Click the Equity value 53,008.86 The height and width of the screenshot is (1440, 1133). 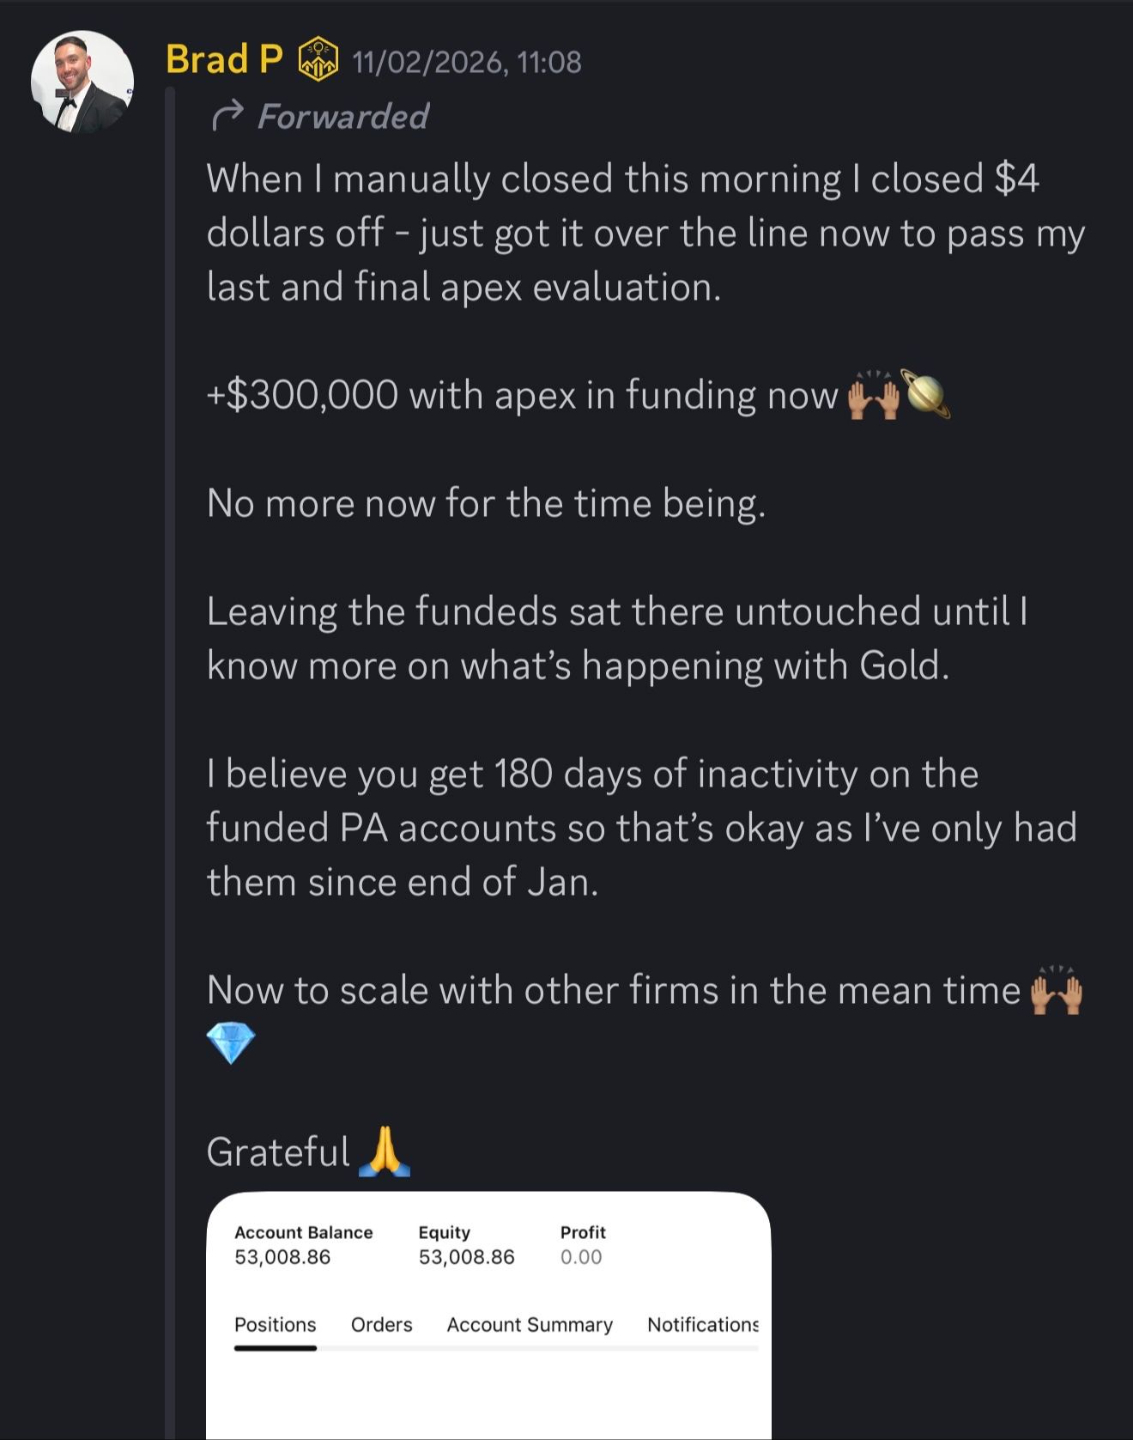click(466, 1257)
